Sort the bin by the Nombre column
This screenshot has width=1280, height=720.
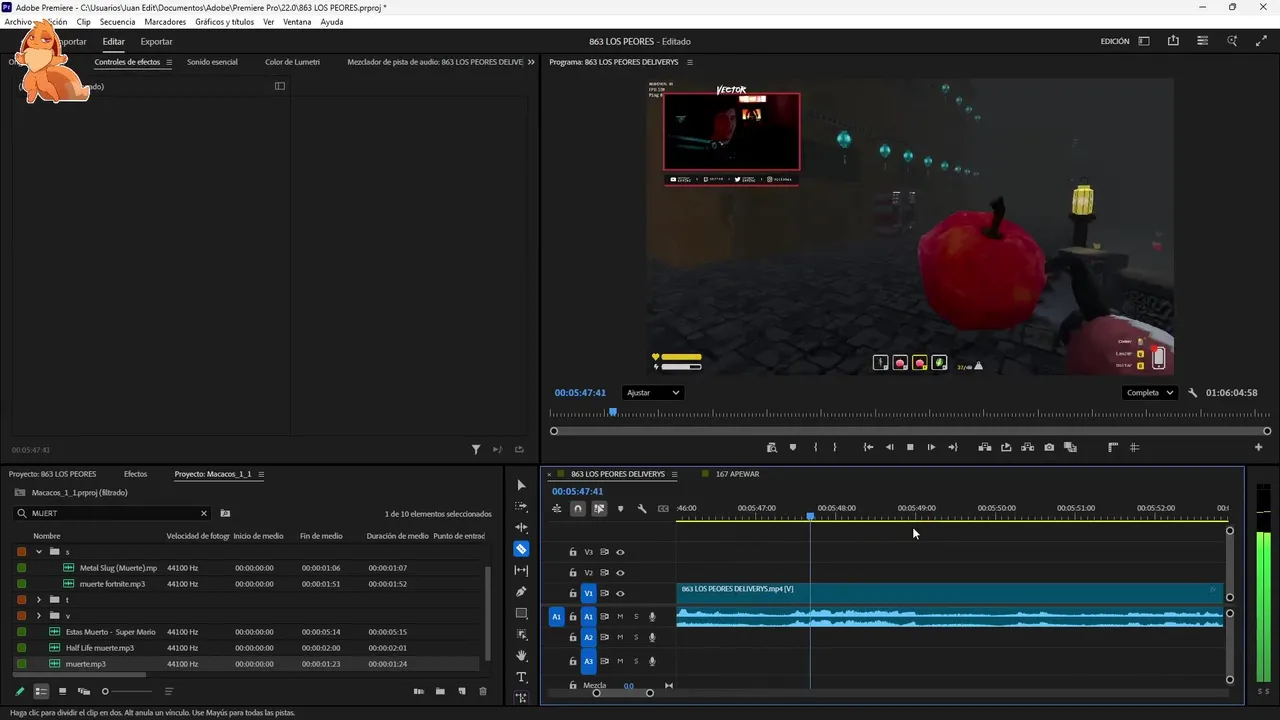point(47,536)
